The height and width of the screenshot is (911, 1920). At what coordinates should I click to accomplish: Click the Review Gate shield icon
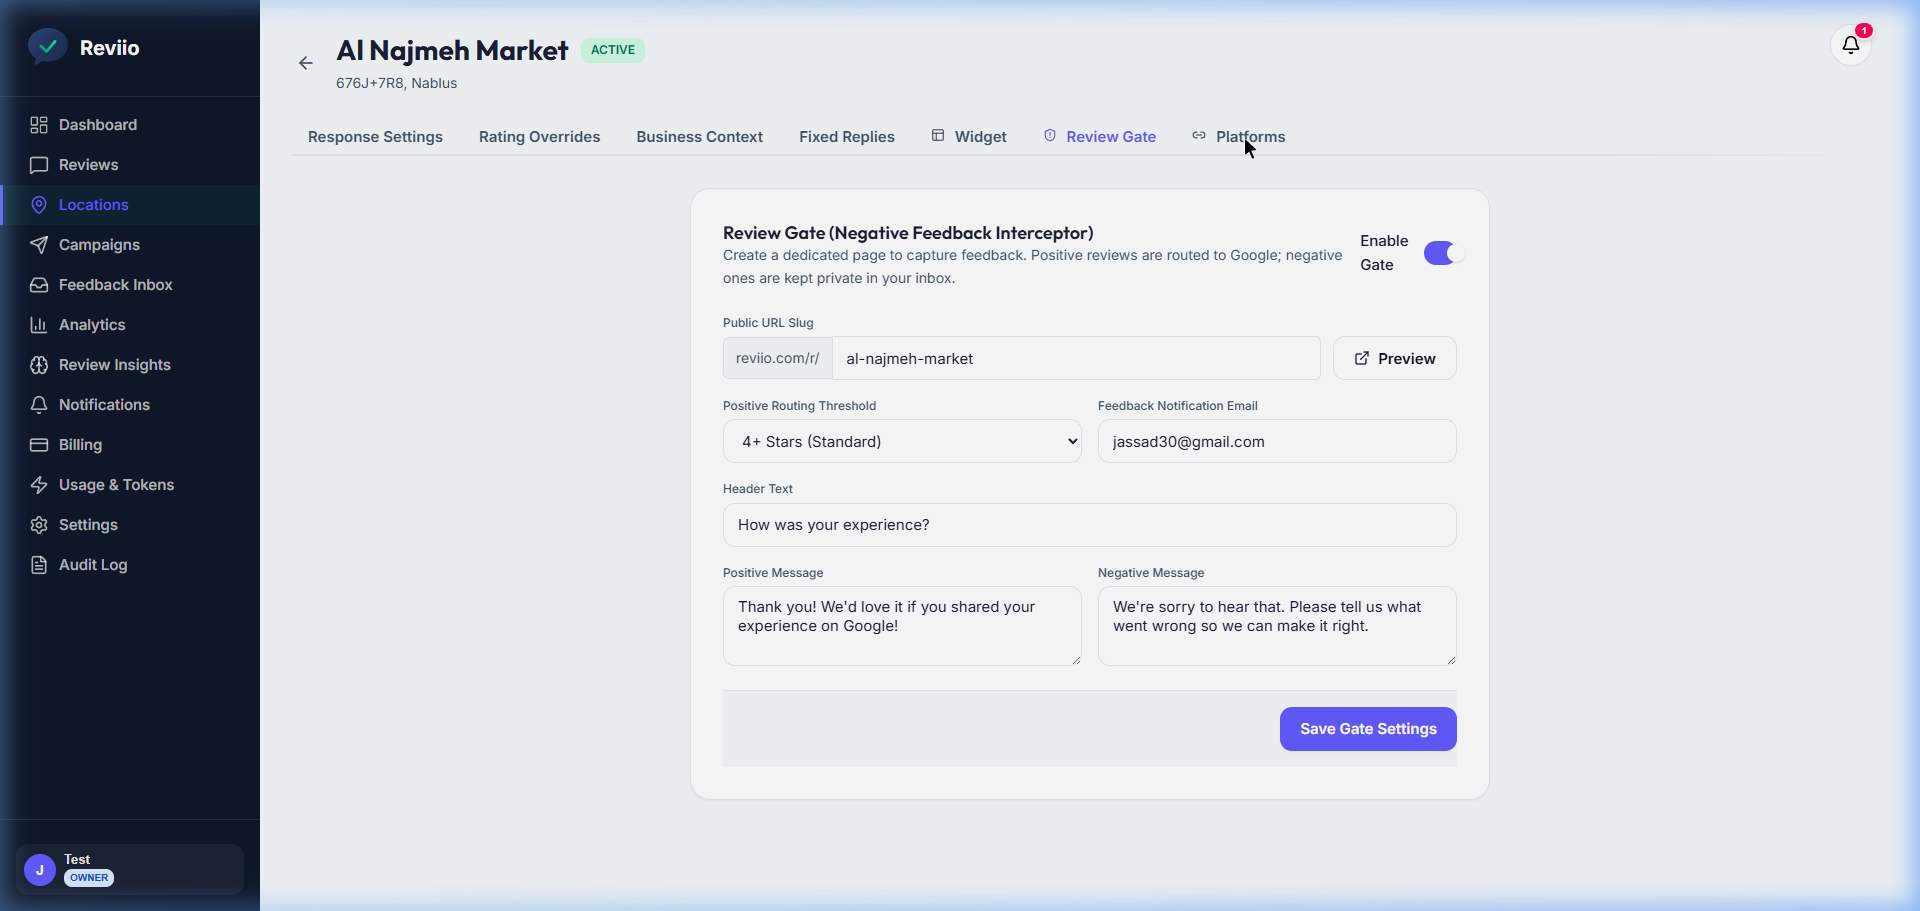(1050, 135)
